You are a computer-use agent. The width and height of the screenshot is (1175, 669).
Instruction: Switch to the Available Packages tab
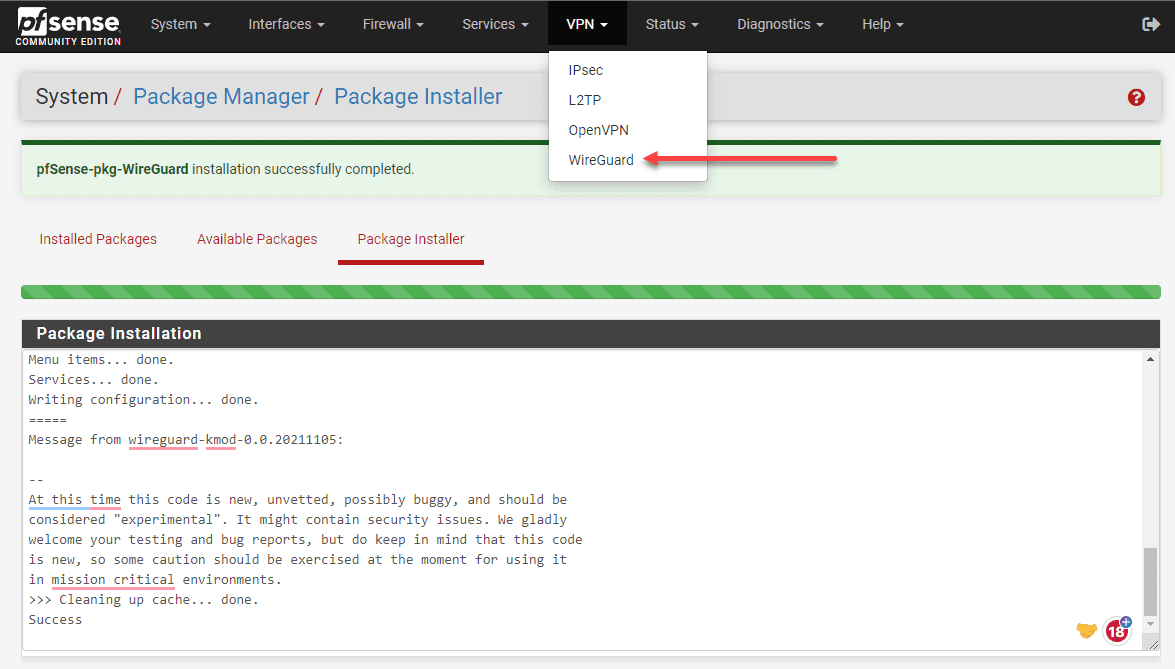point(257,239)
